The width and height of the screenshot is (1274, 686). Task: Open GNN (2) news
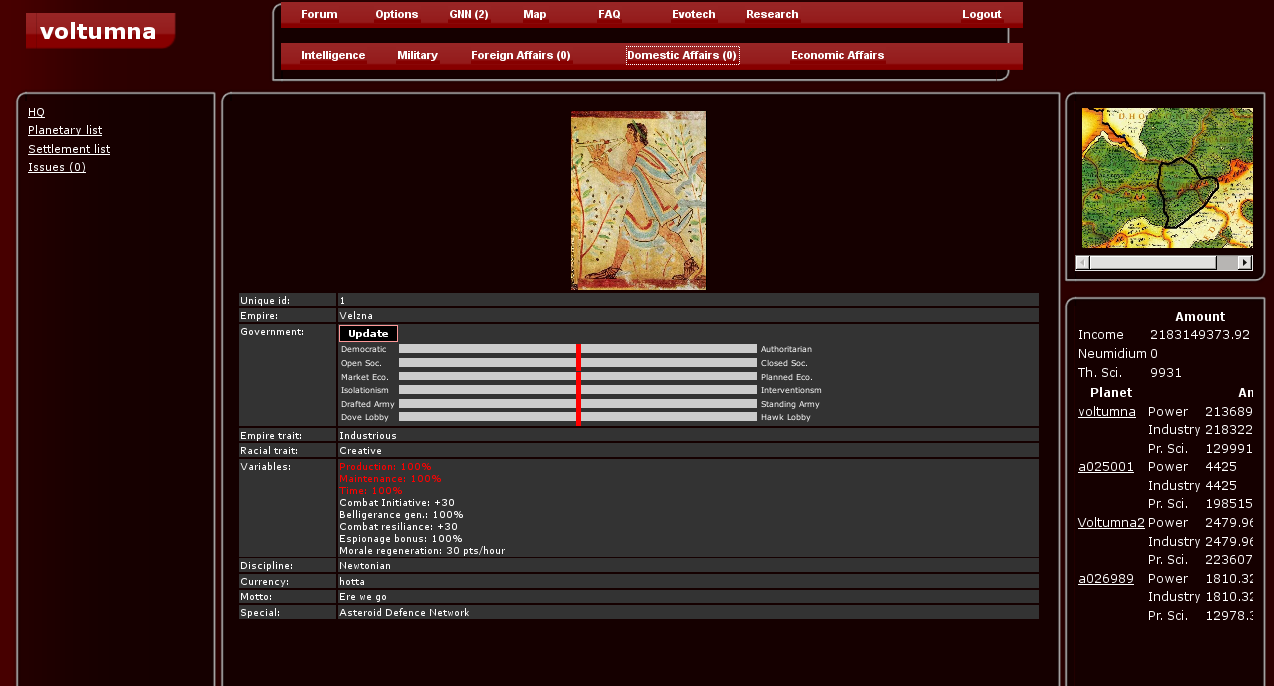tap(469, 14)
